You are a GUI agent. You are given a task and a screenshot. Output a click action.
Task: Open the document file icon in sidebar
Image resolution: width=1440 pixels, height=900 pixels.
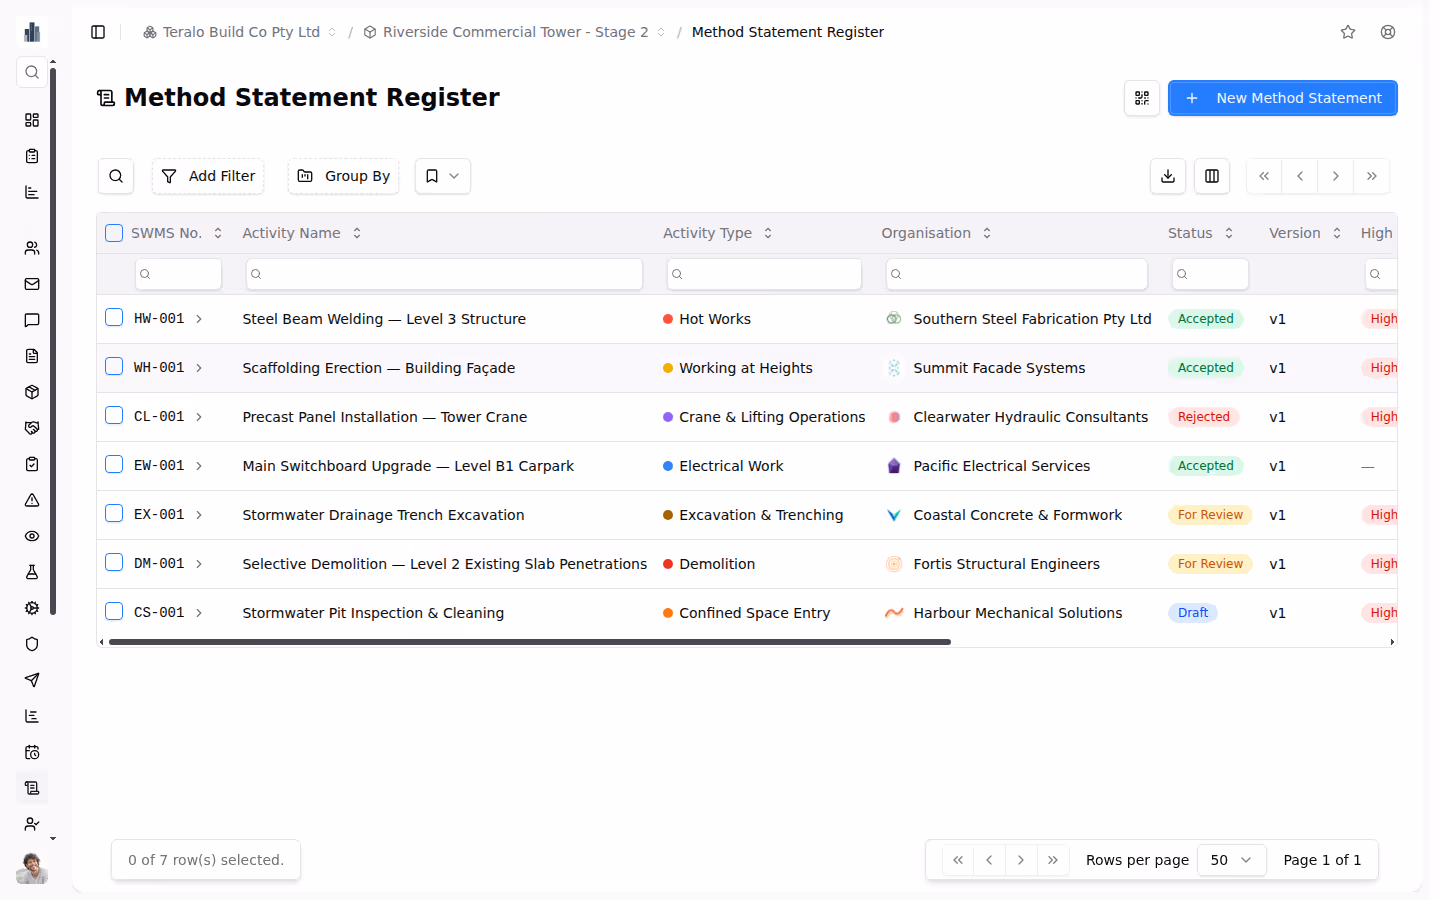(x=32, y=356)
